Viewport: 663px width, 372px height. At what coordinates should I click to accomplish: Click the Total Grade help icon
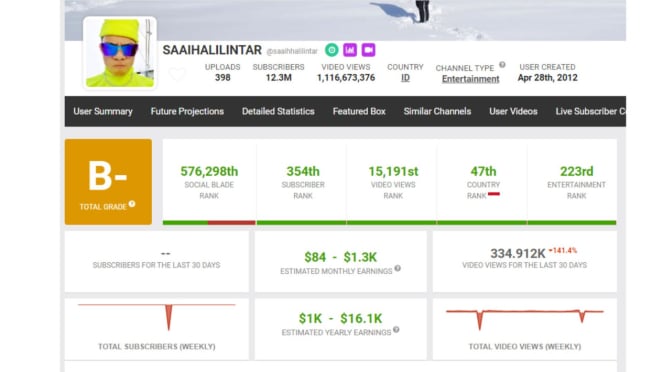tap(132, 204)
